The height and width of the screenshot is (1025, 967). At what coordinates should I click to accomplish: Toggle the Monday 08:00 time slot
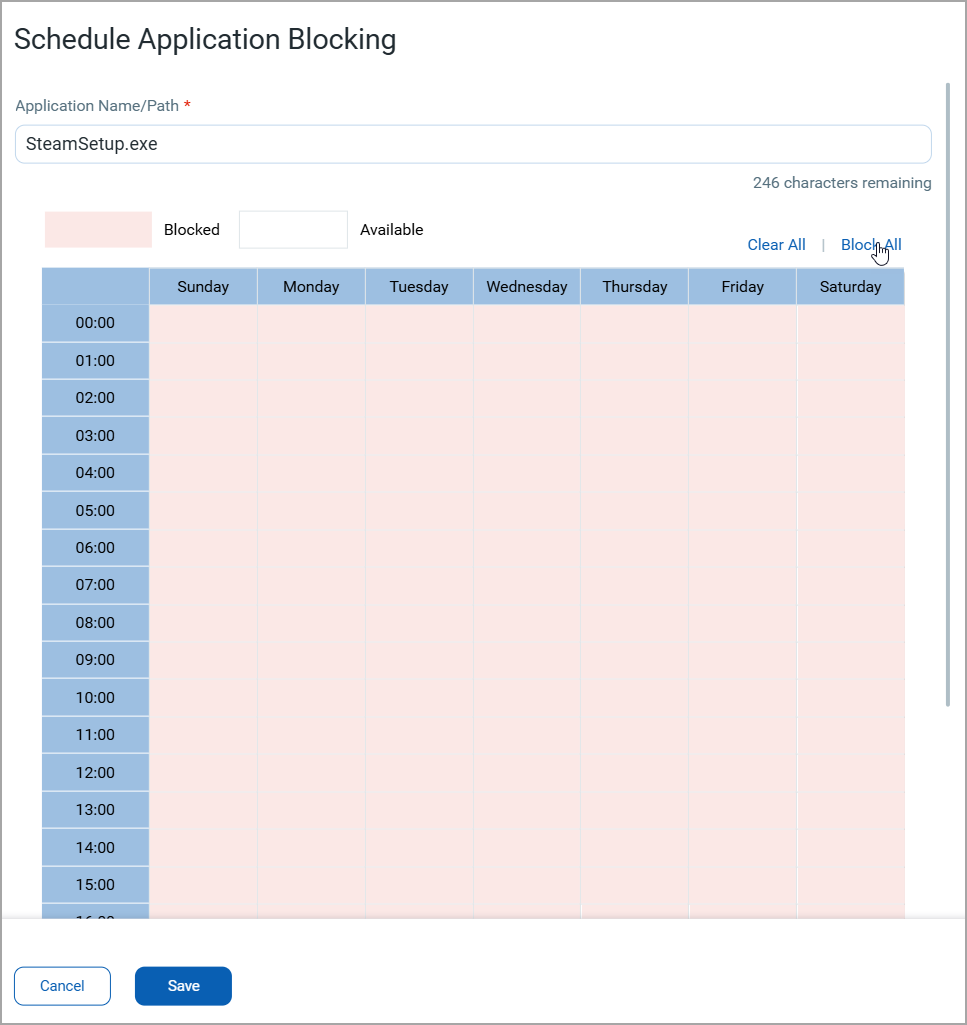[x=311, y=622]
